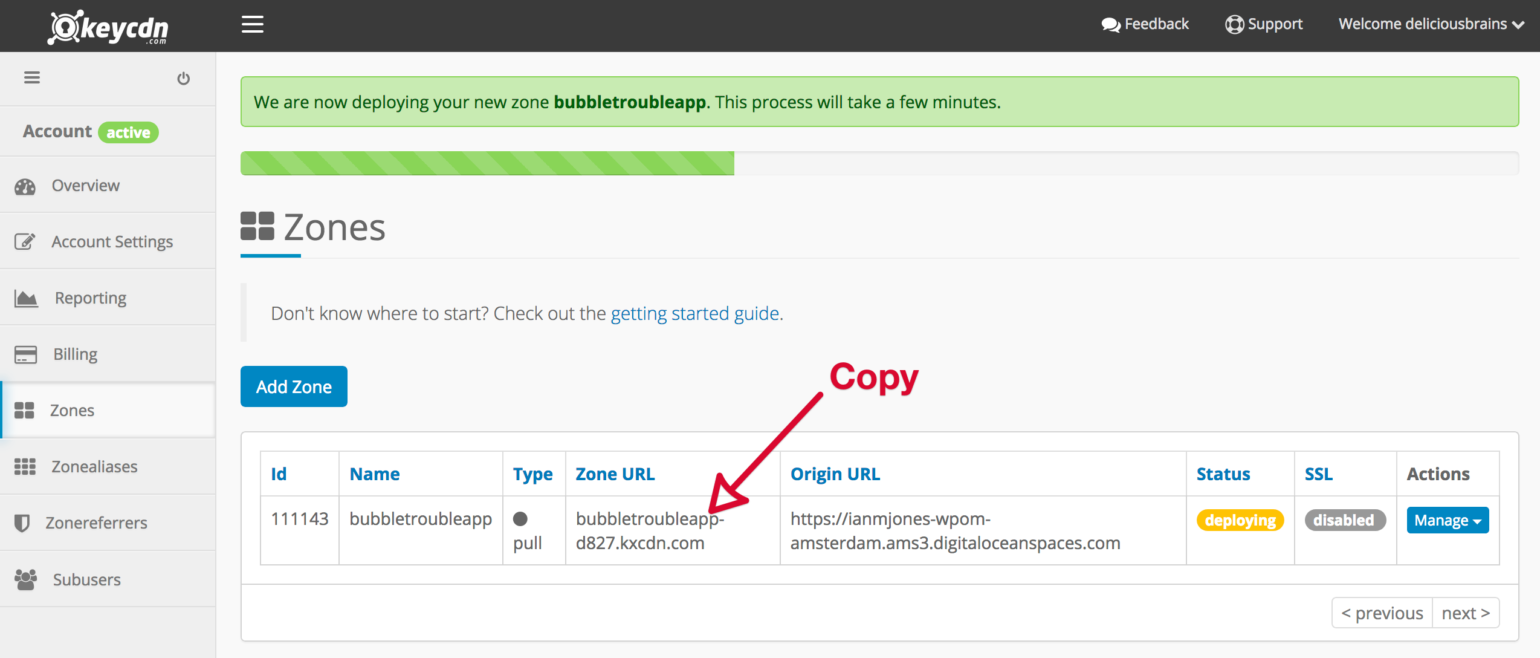Go to Reporting section
The image size is (1540, 658).
coord(108,297)
